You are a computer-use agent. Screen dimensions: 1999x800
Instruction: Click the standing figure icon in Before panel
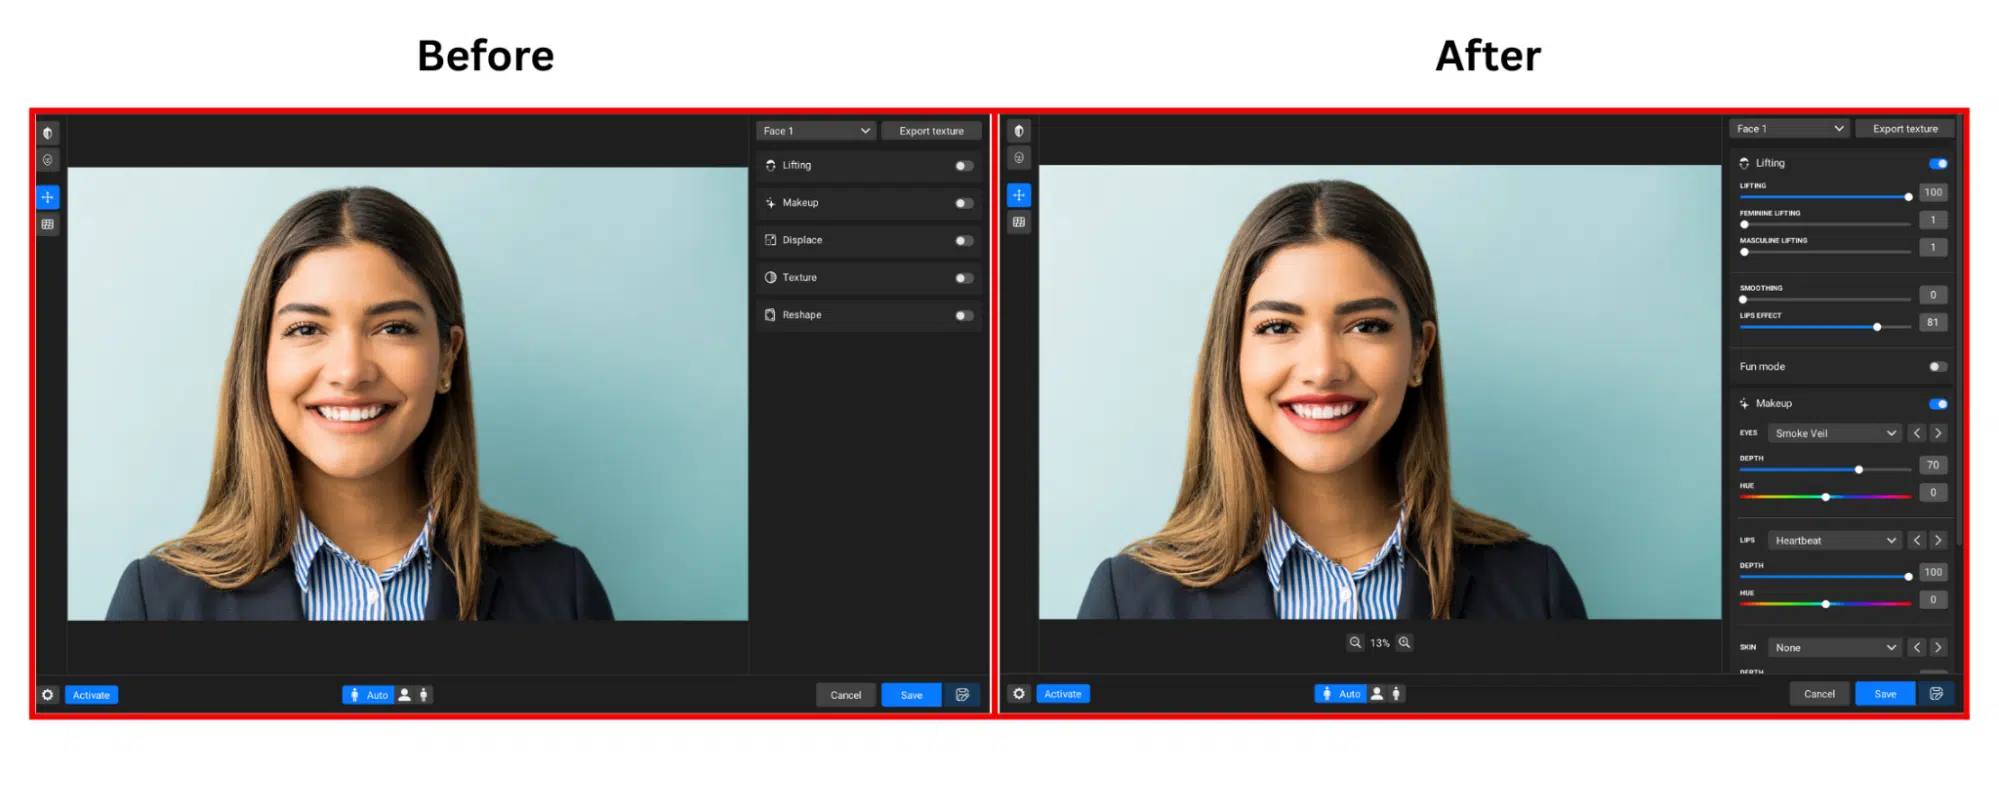[x=424, y=695]
